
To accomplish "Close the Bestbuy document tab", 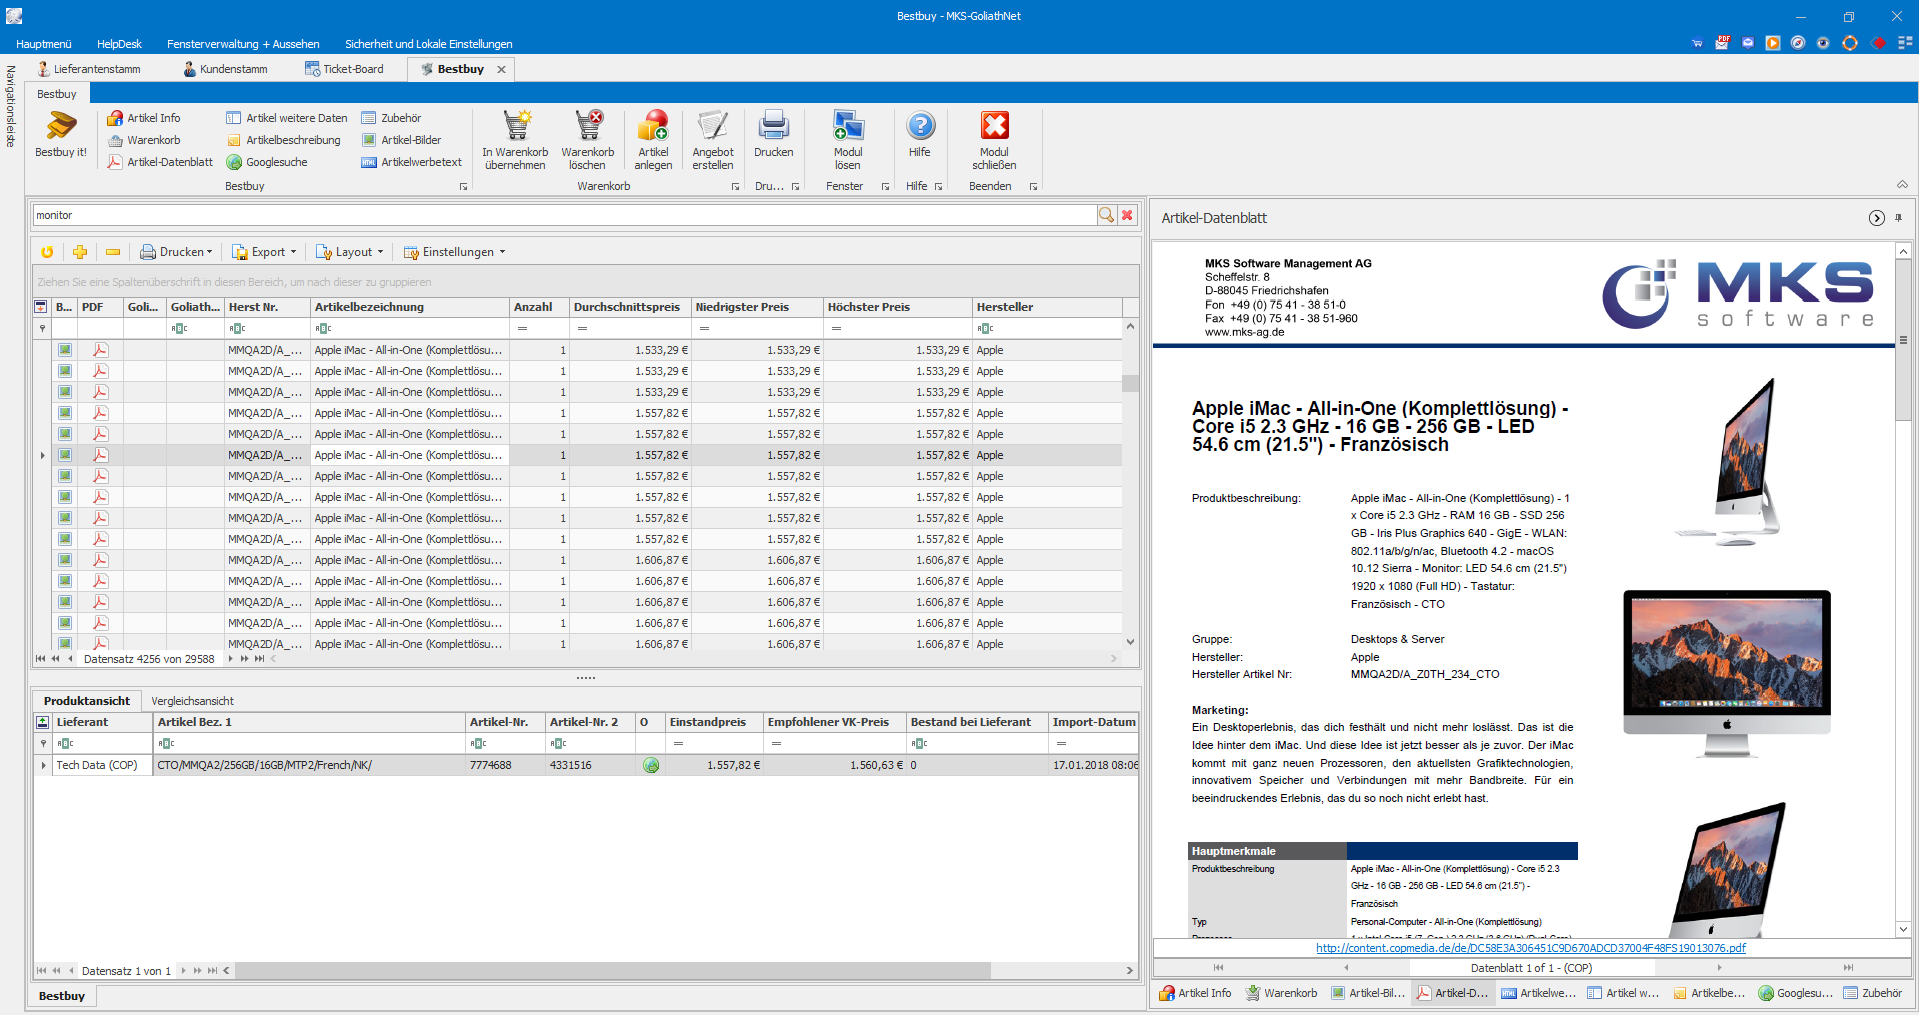I will 501,69.
